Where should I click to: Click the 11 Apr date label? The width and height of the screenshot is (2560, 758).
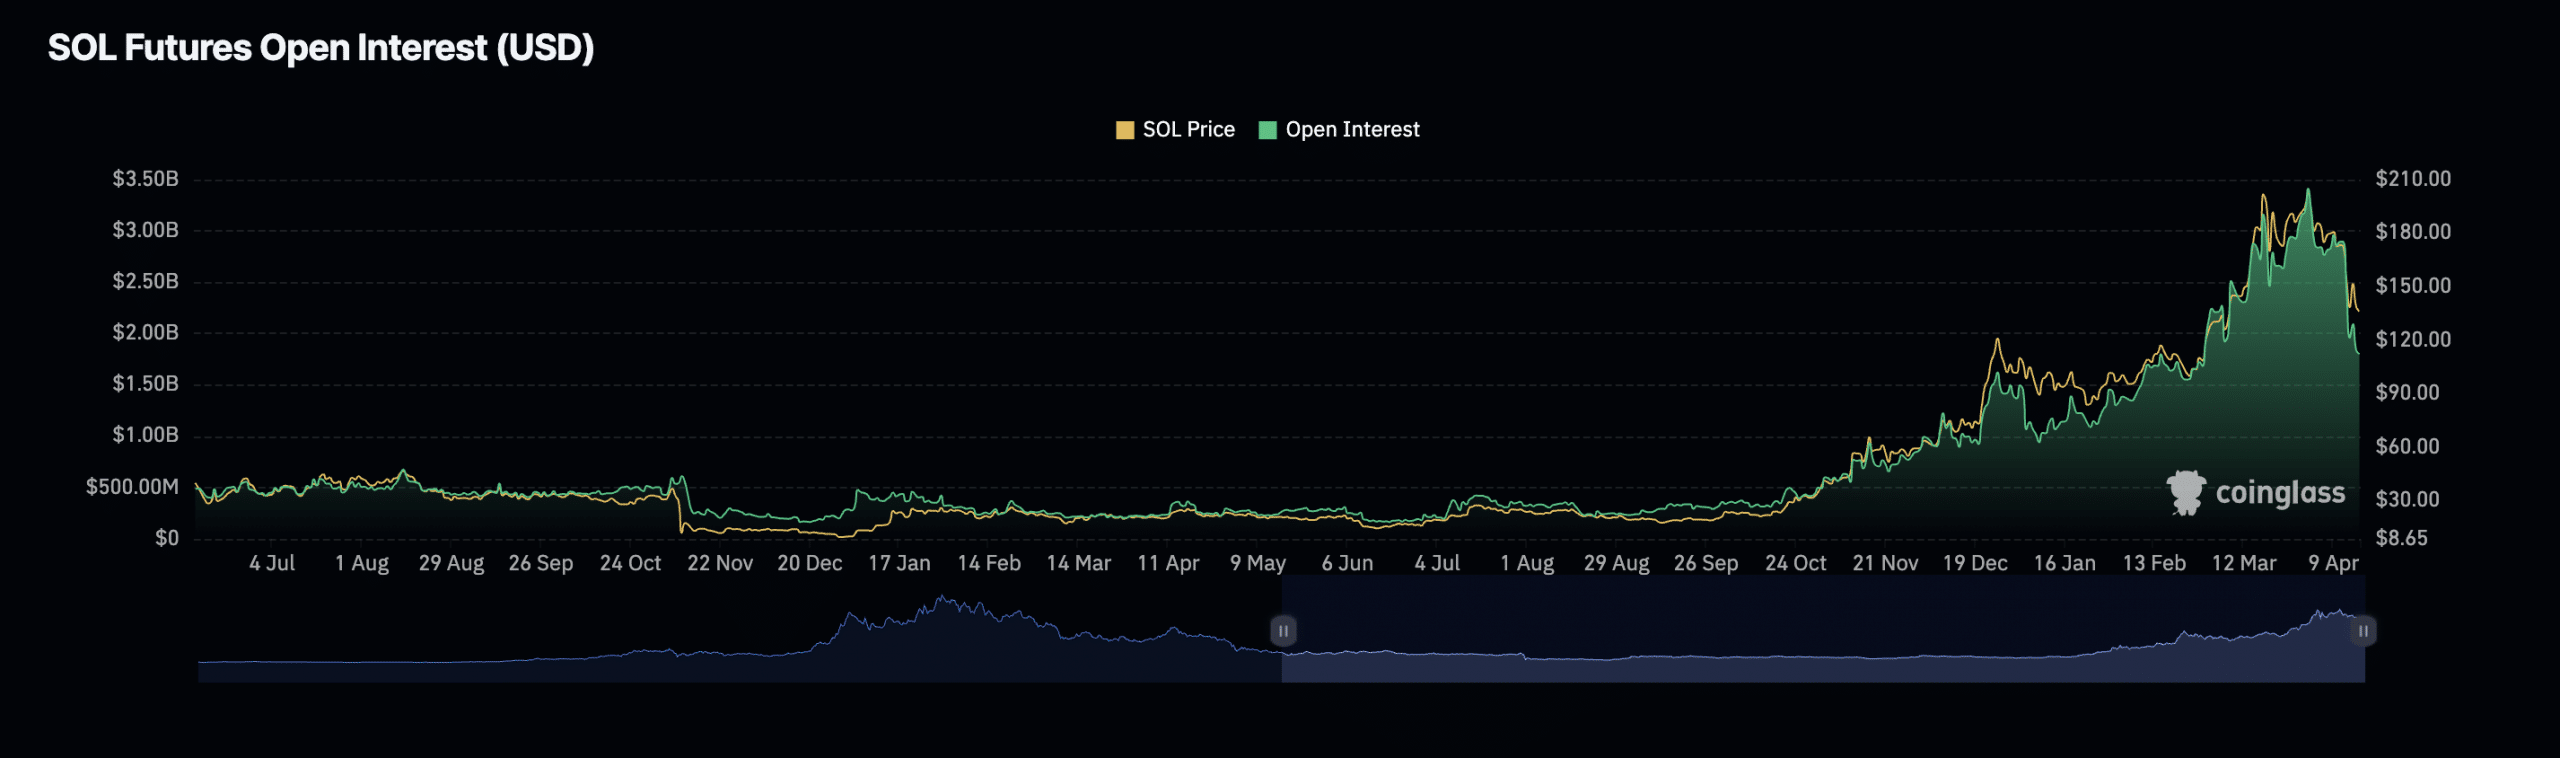coord(1168,563)
